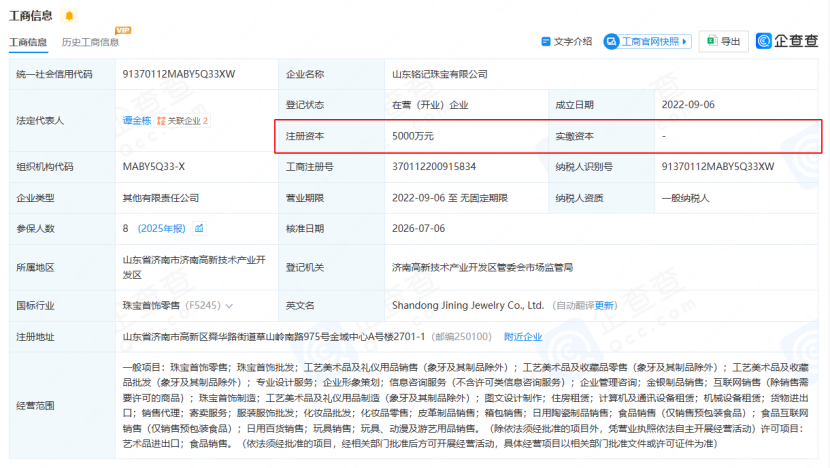830x468 pixels.
Task: Click 更新 beside the English name
Action: (604, 305)
